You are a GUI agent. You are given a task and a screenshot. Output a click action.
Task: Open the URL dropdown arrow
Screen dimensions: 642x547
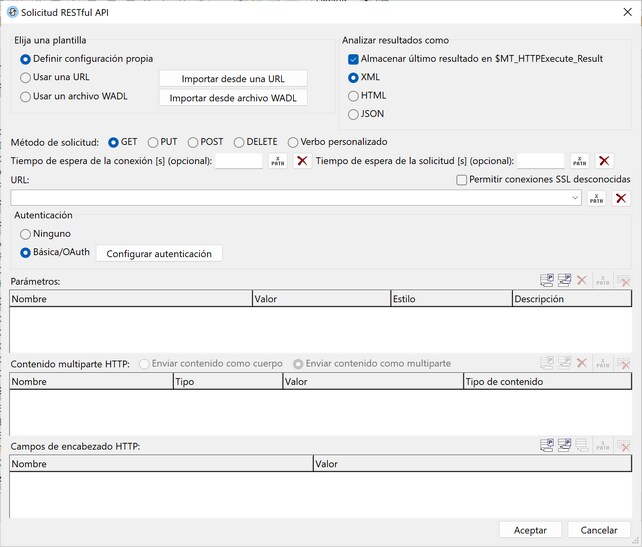point(575,198)
